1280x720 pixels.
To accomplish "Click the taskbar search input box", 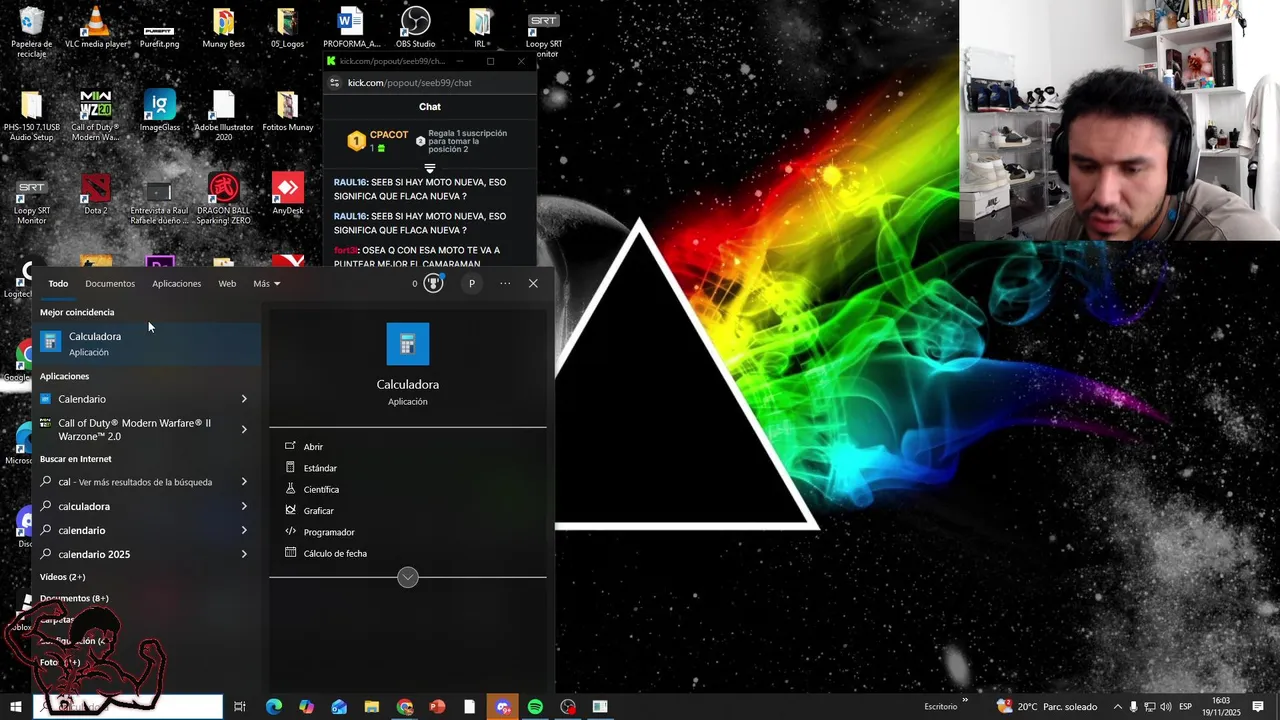I will coord(128,707).
